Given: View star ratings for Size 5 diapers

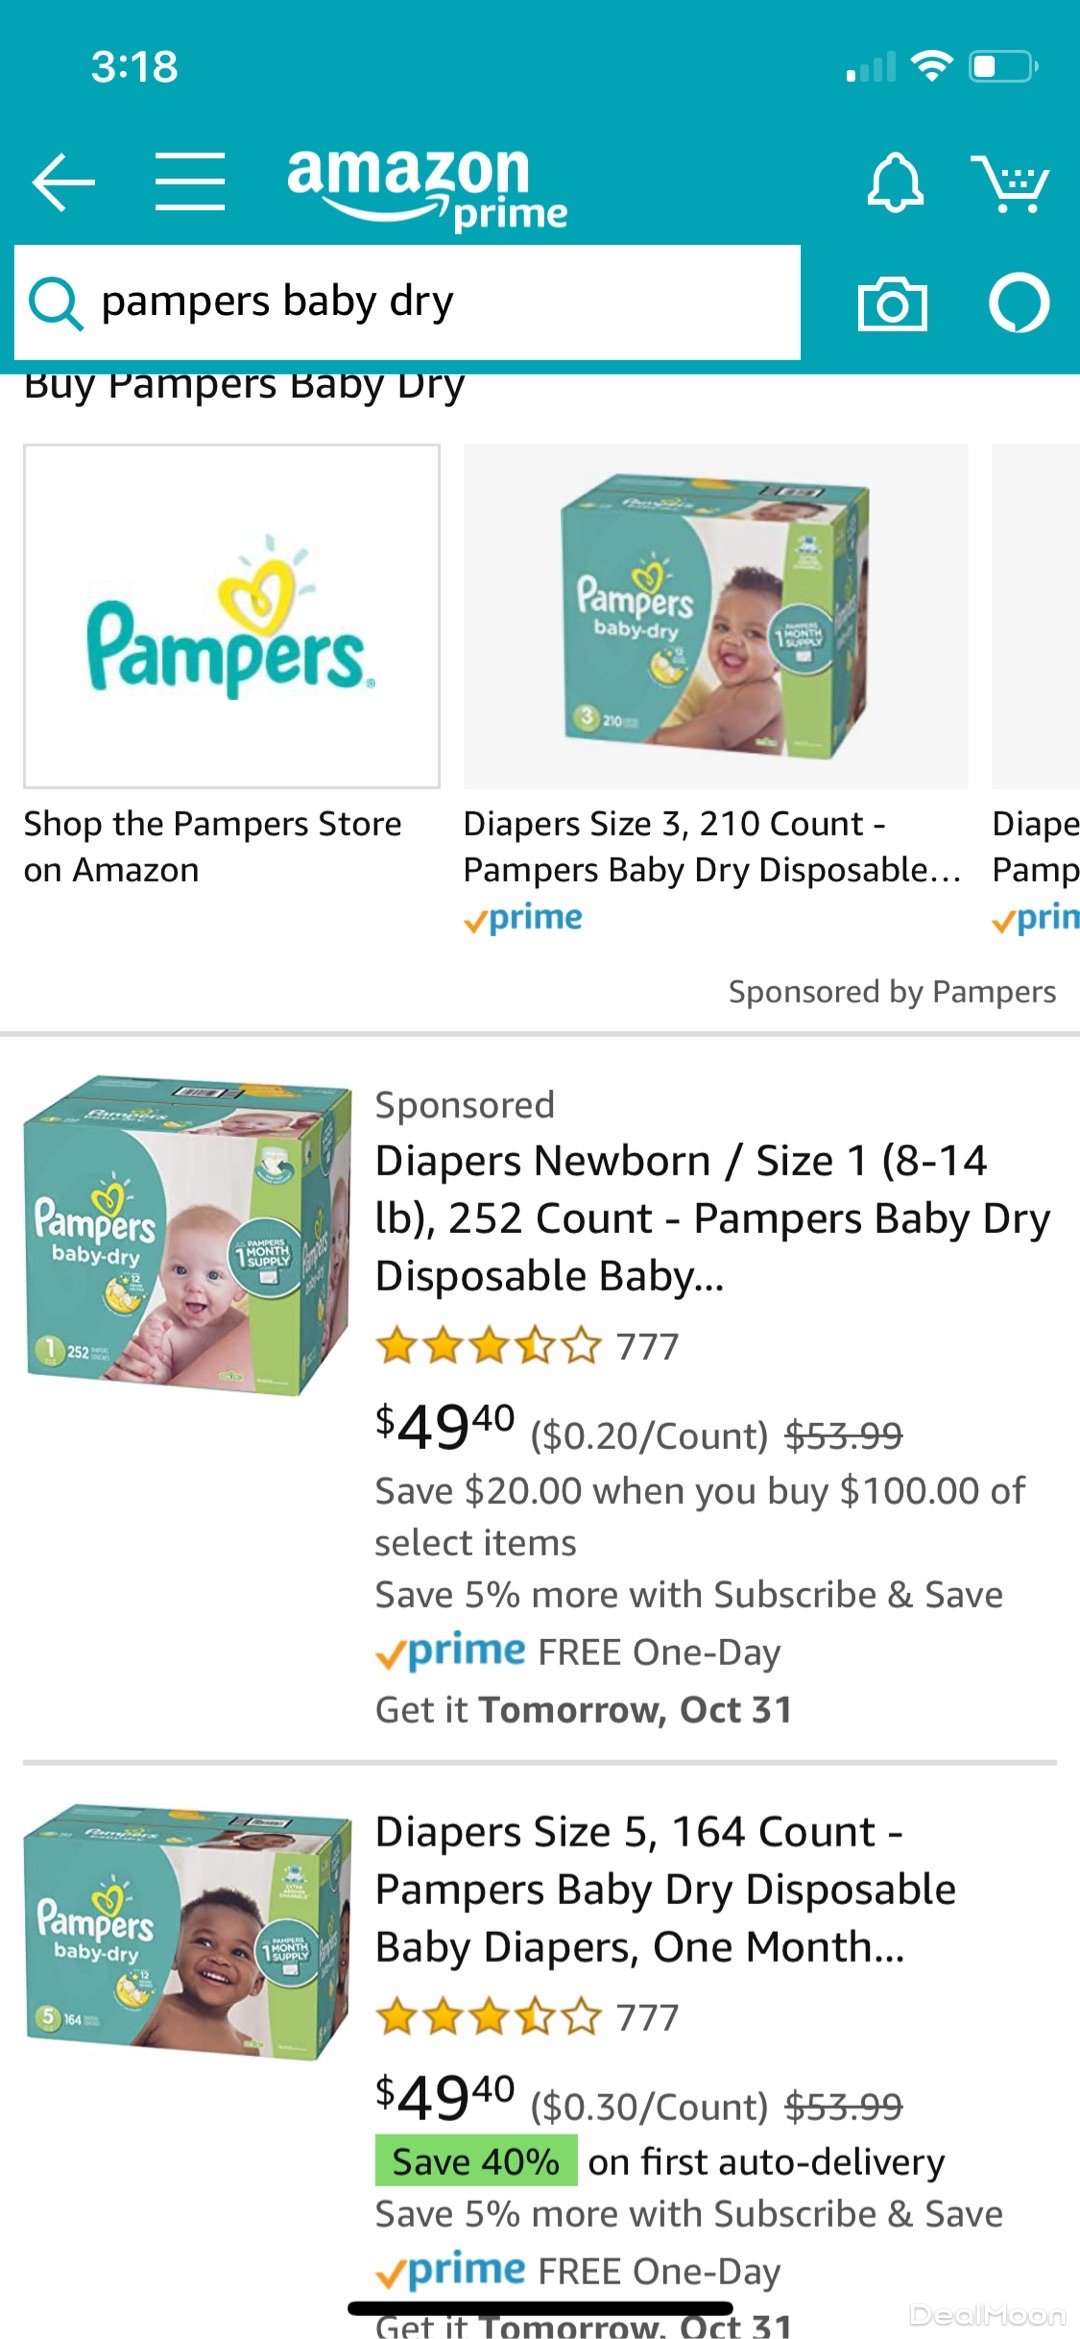Looking at the screenshot, I should [x=489, y=2018].
